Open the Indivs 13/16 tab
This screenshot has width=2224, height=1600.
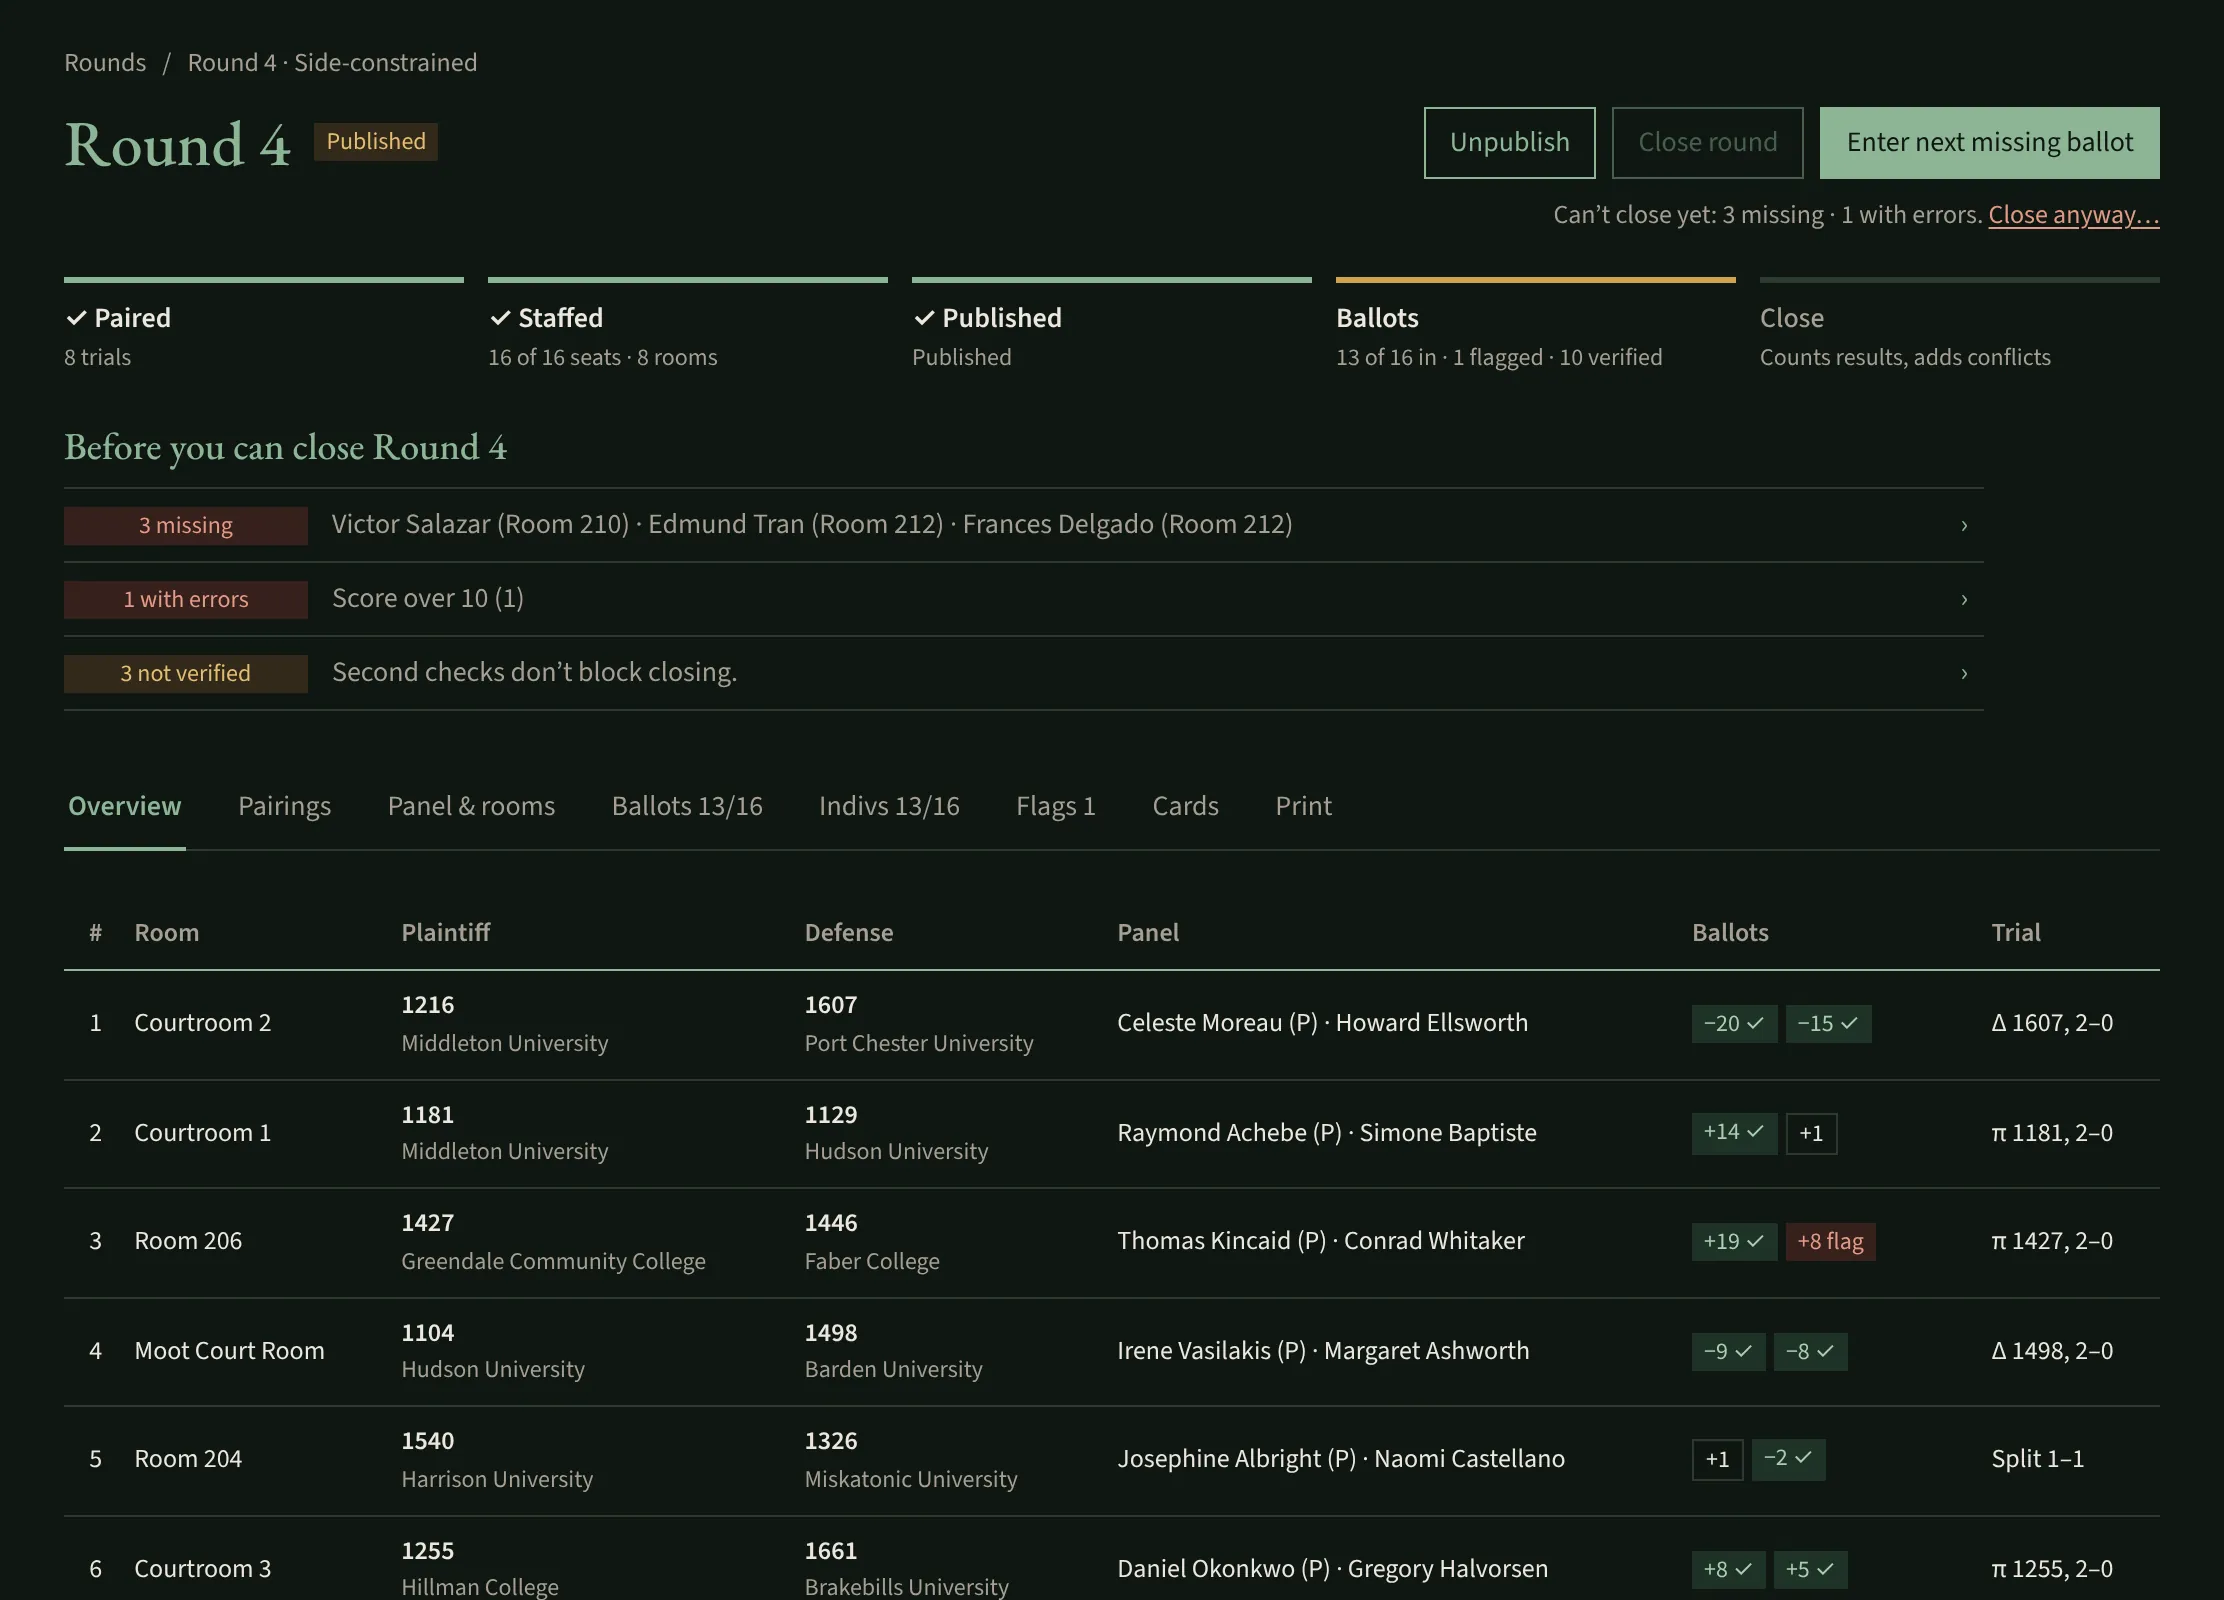(889, 806)
